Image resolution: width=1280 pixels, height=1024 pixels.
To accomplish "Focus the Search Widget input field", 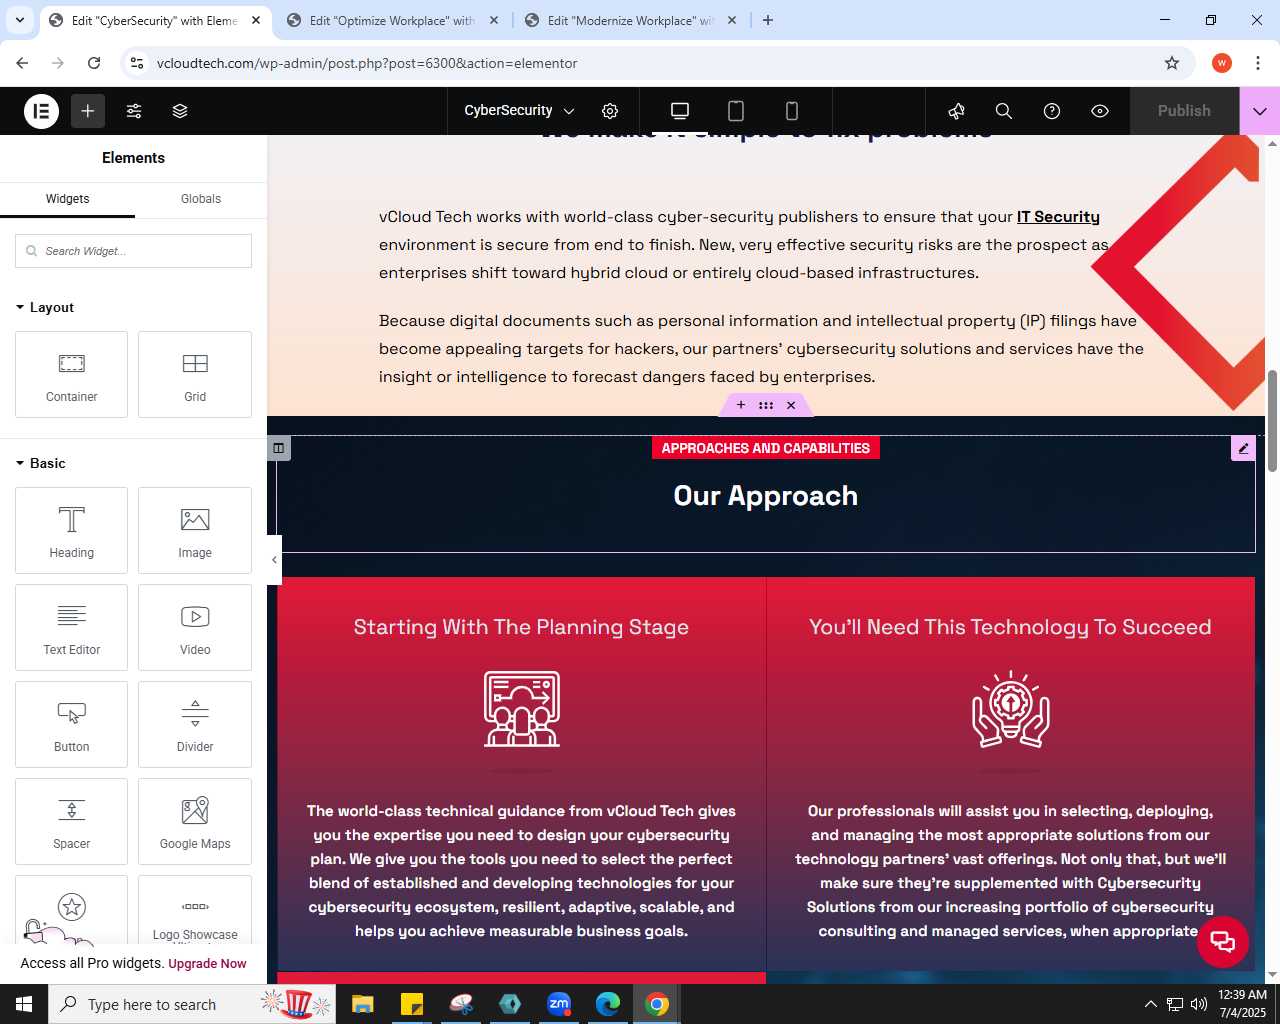I will click(x=133, y=251).
